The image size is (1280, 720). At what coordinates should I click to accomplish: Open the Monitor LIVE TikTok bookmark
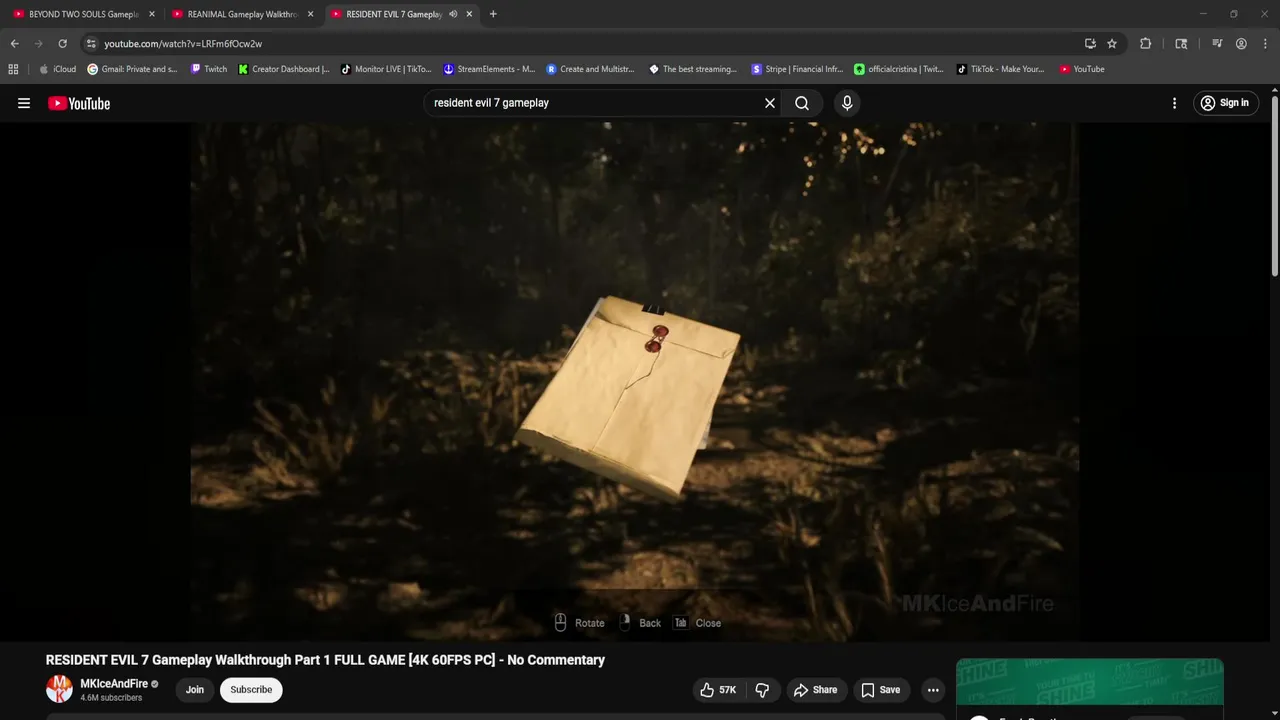click(386, 69)
